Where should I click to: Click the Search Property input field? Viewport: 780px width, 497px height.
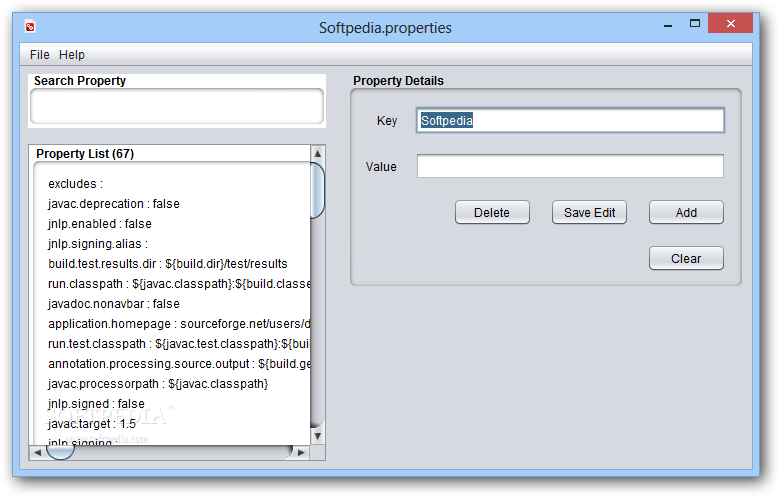coord(177,106)
